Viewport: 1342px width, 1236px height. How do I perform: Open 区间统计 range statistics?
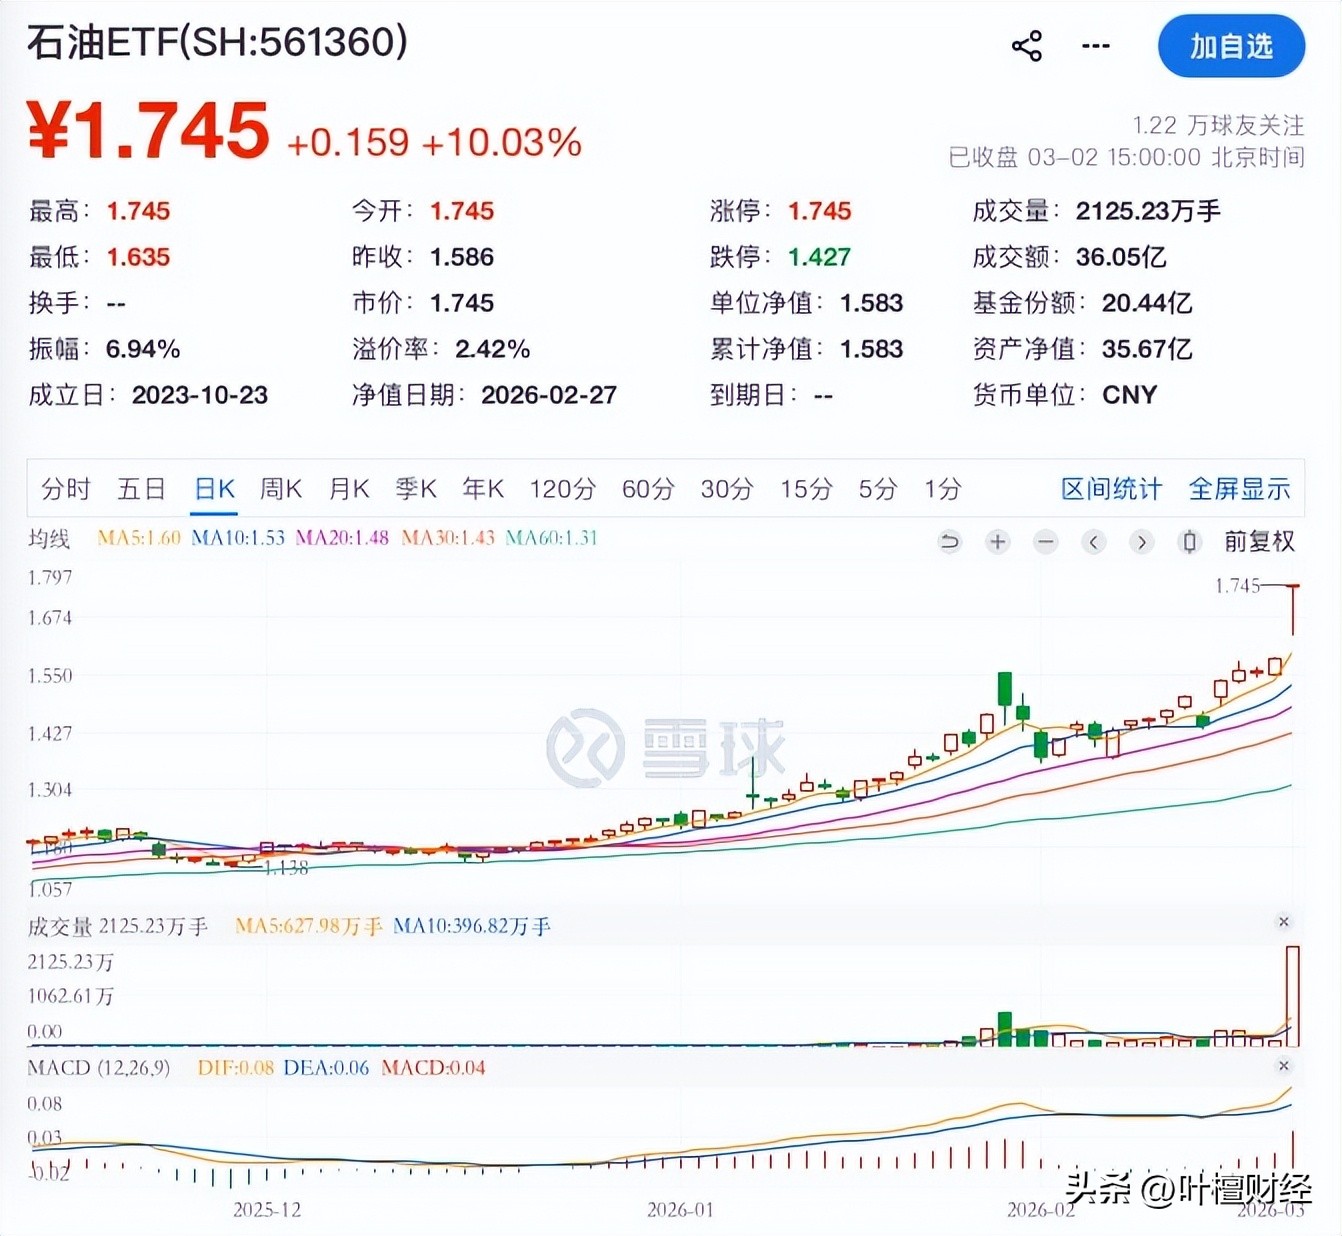[x=1111, y=489]
